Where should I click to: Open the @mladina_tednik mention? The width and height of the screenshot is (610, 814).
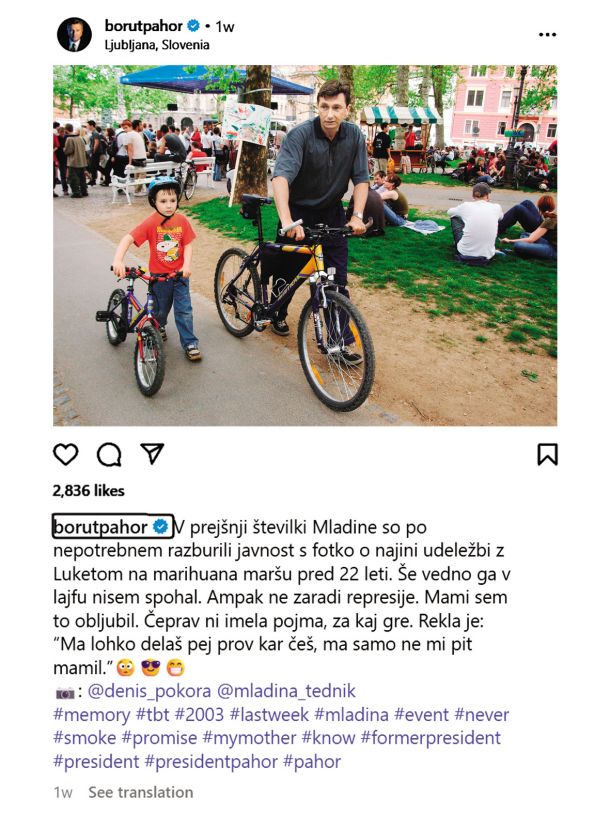[x=286, y=691]
